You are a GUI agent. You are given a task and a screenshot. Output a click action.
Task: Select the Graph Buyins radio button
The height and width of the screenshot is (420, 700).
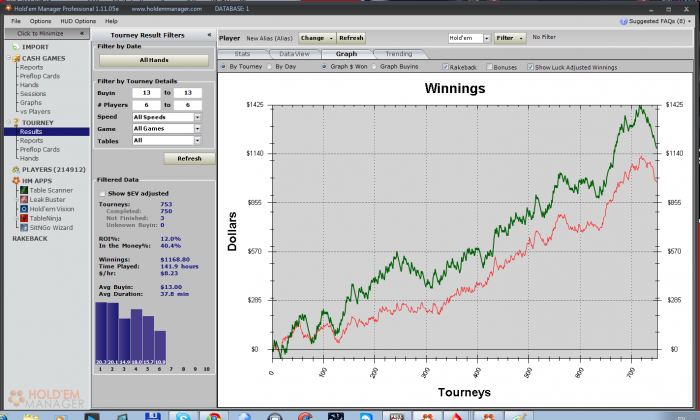click(x=374, y=67)
